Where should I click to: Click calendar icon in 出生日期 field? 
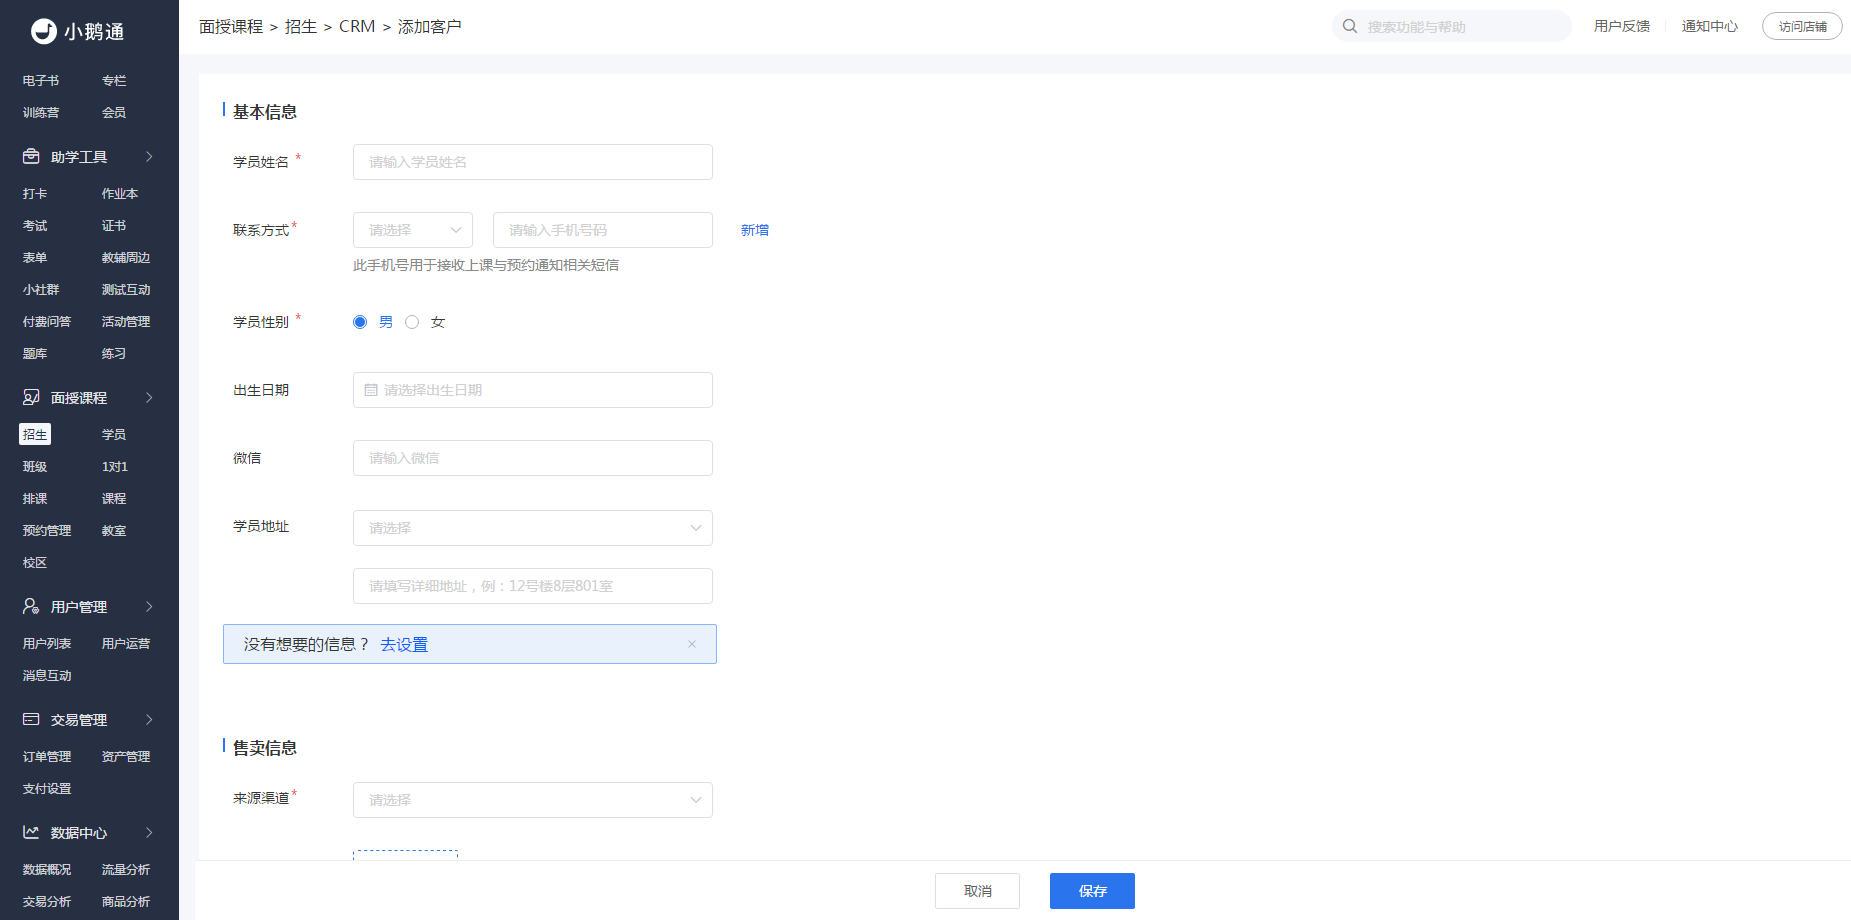click(x=371, y=390)
